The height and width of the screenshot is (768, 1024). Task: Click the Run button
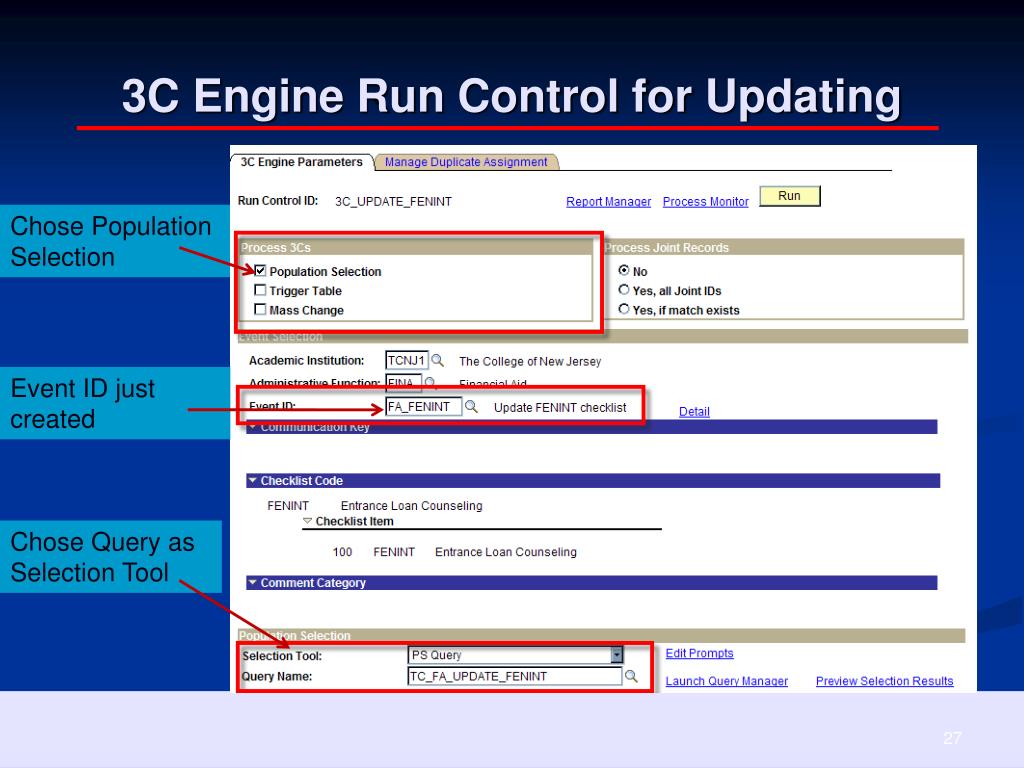point(790,196)
